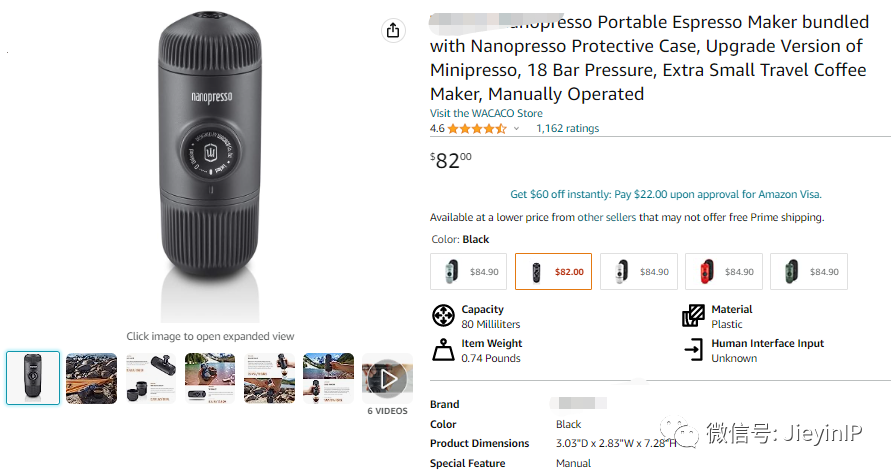The height and width of the screenshot is (474, 891).
Task: Click the Material icon
Action: click(693, 317)
